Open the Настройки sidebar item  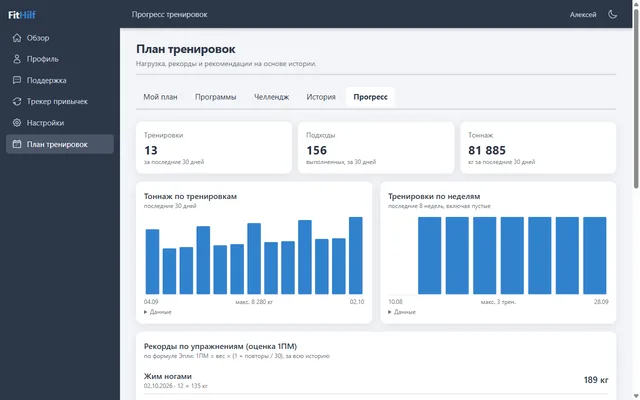[x=60, y=122]
